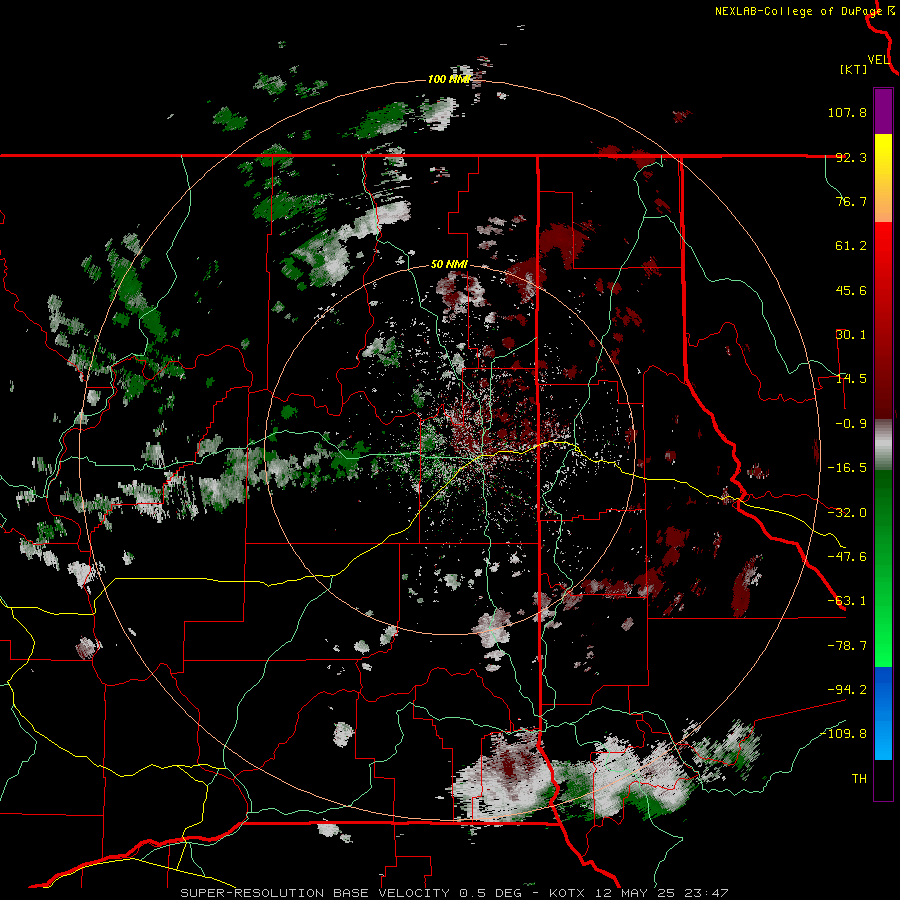This screenshot has height=900, width=900.
Task: Click the 30.1 legend value
Action: coord(851,335)
